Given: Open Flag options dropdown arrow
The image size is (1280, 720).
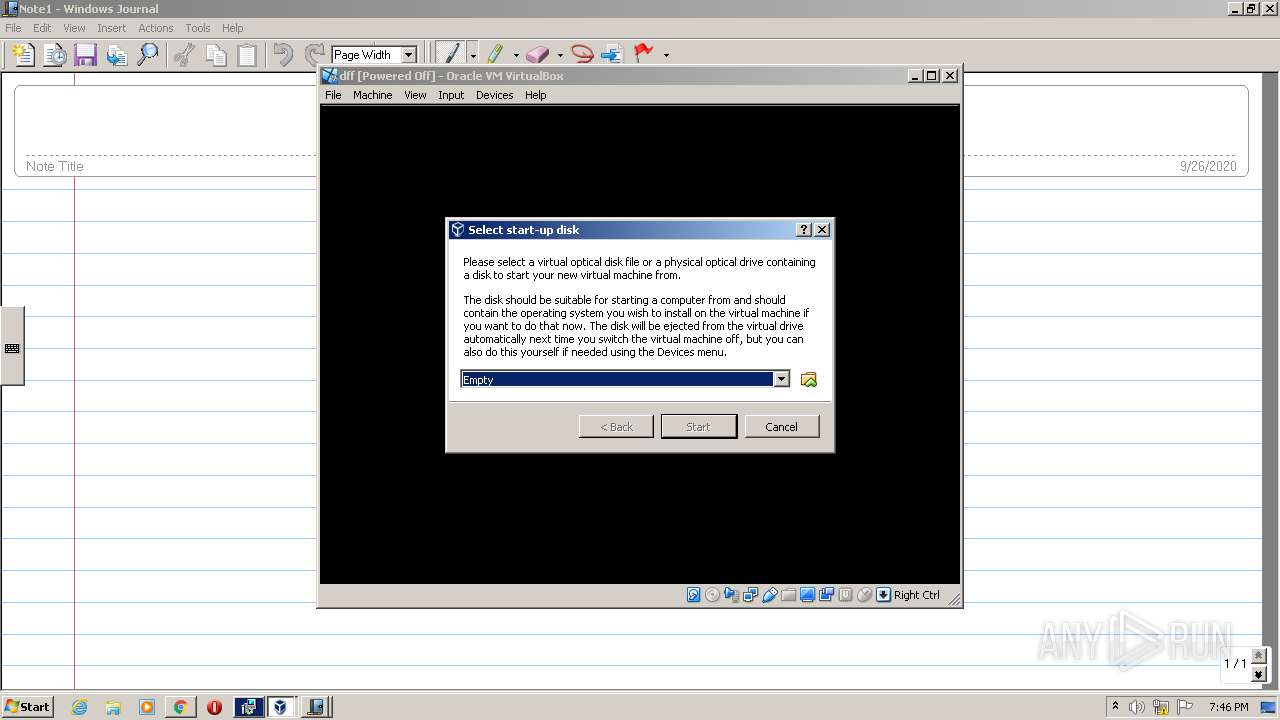Looking at the screenshot, I should [666, 55].
